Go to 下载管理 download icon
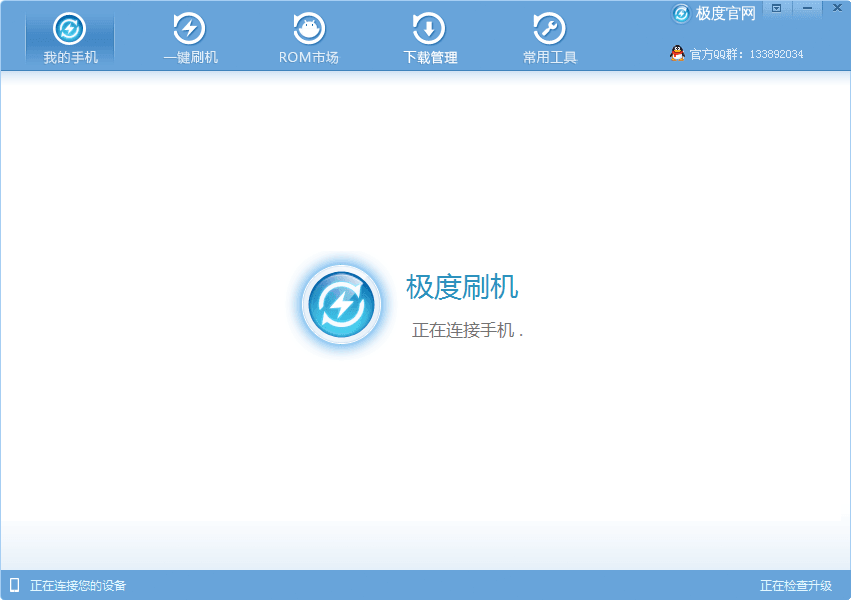This screenshot has width=851, height=600. pos(429,28)
